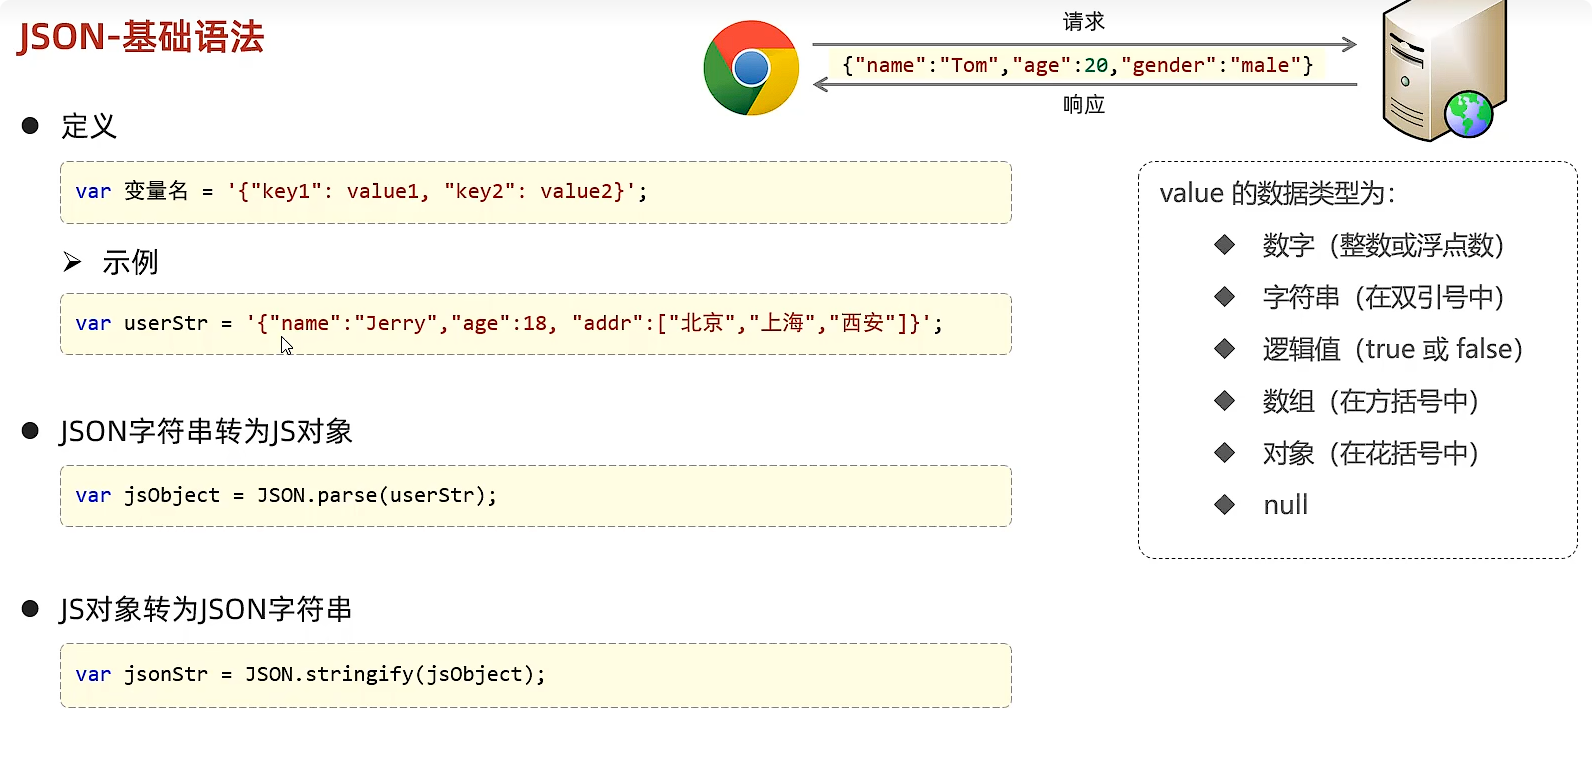Viewport: 1592px width, 767px height.
Task: Click the arrow bullet beside 示例
Action: [72, 262]
